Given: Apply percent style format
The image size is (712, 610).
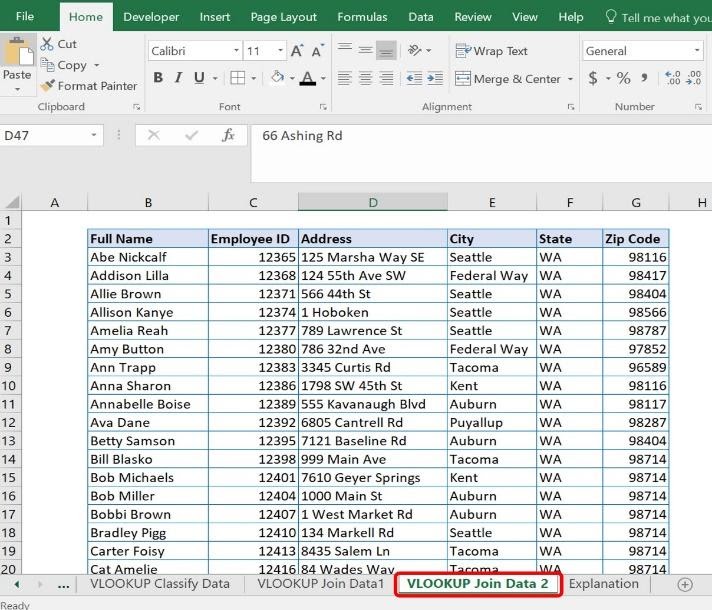Looking at the screenshot, I should [x=623, y=78].
